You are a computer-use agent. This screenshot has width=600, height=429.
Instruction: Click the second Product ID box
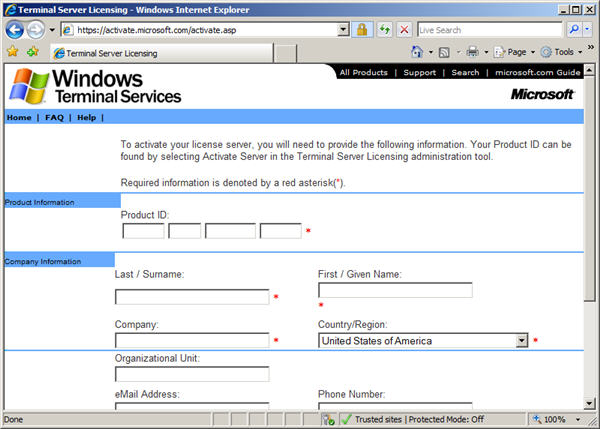184,231
